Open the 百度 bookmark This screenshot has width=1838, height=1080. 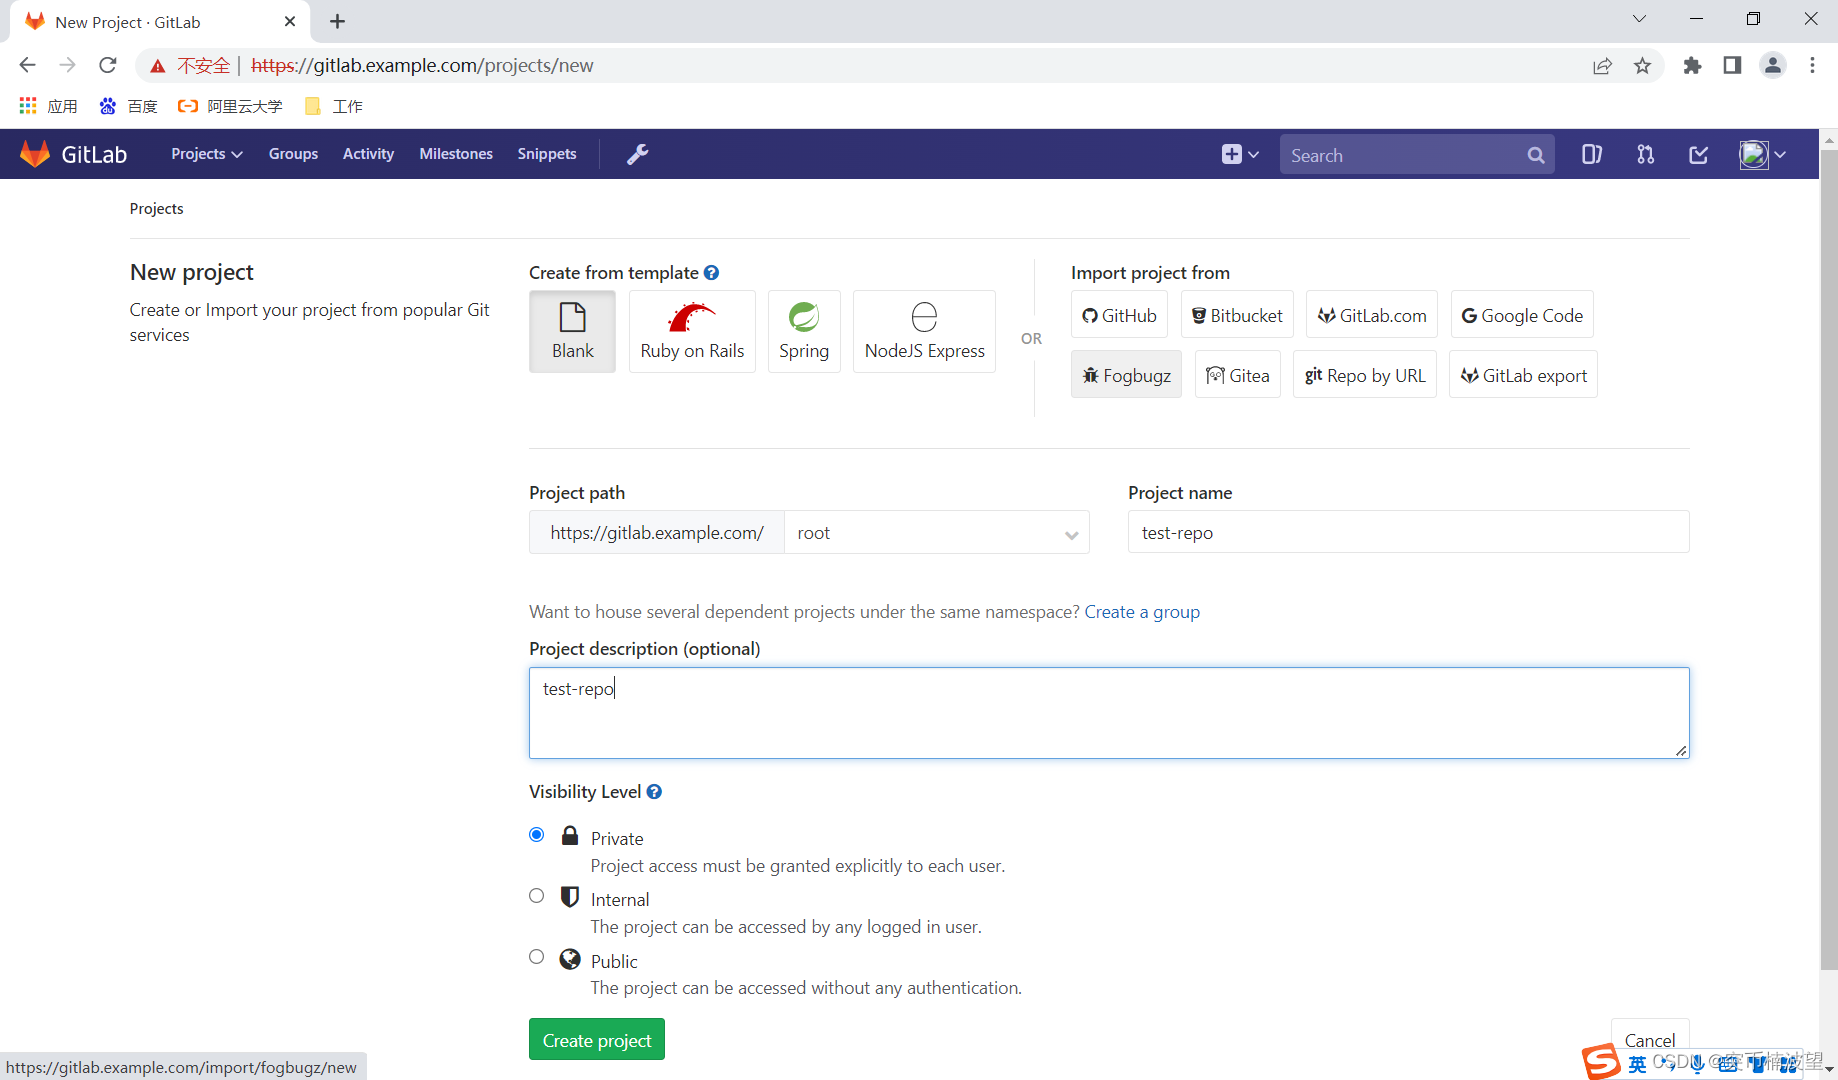(x=128, y=106)
